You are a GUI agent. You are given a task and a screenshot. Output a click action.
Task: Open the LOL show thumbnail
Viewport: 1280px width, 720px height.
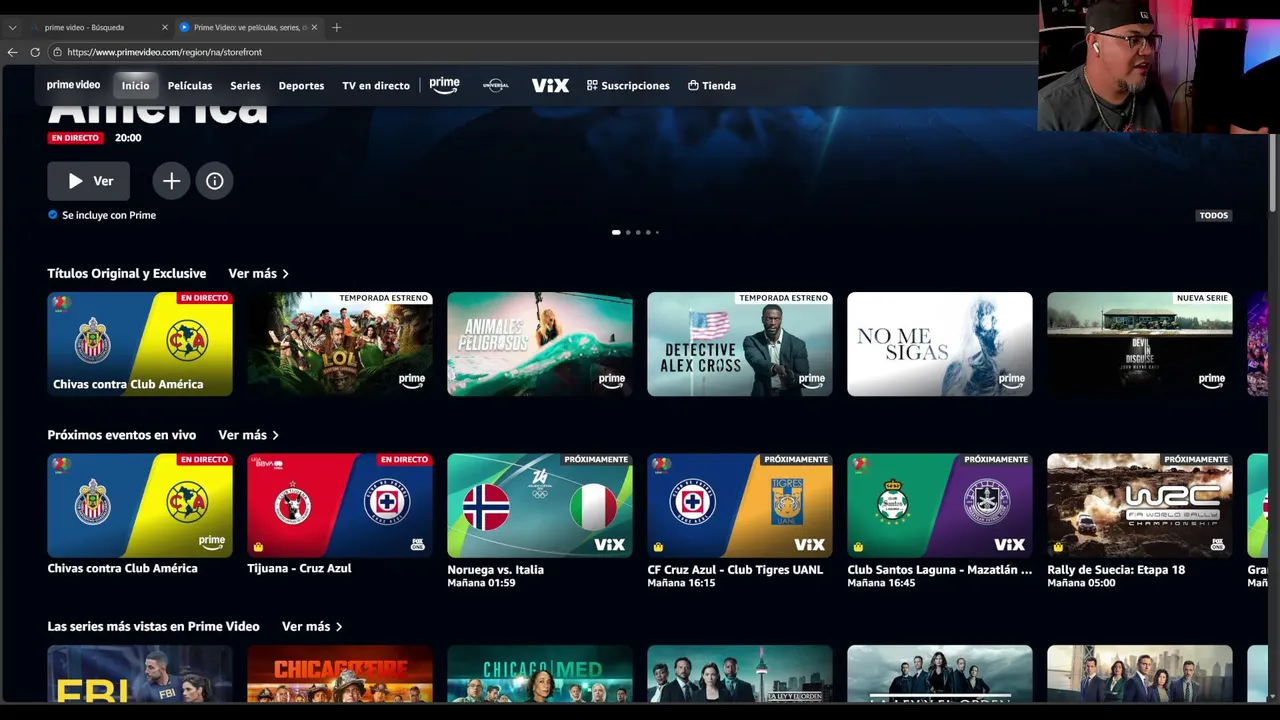340,344
